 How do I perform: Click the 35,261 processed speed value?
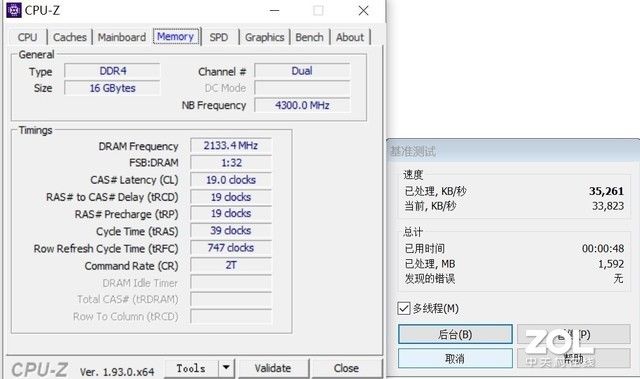[x=606, y=191]
